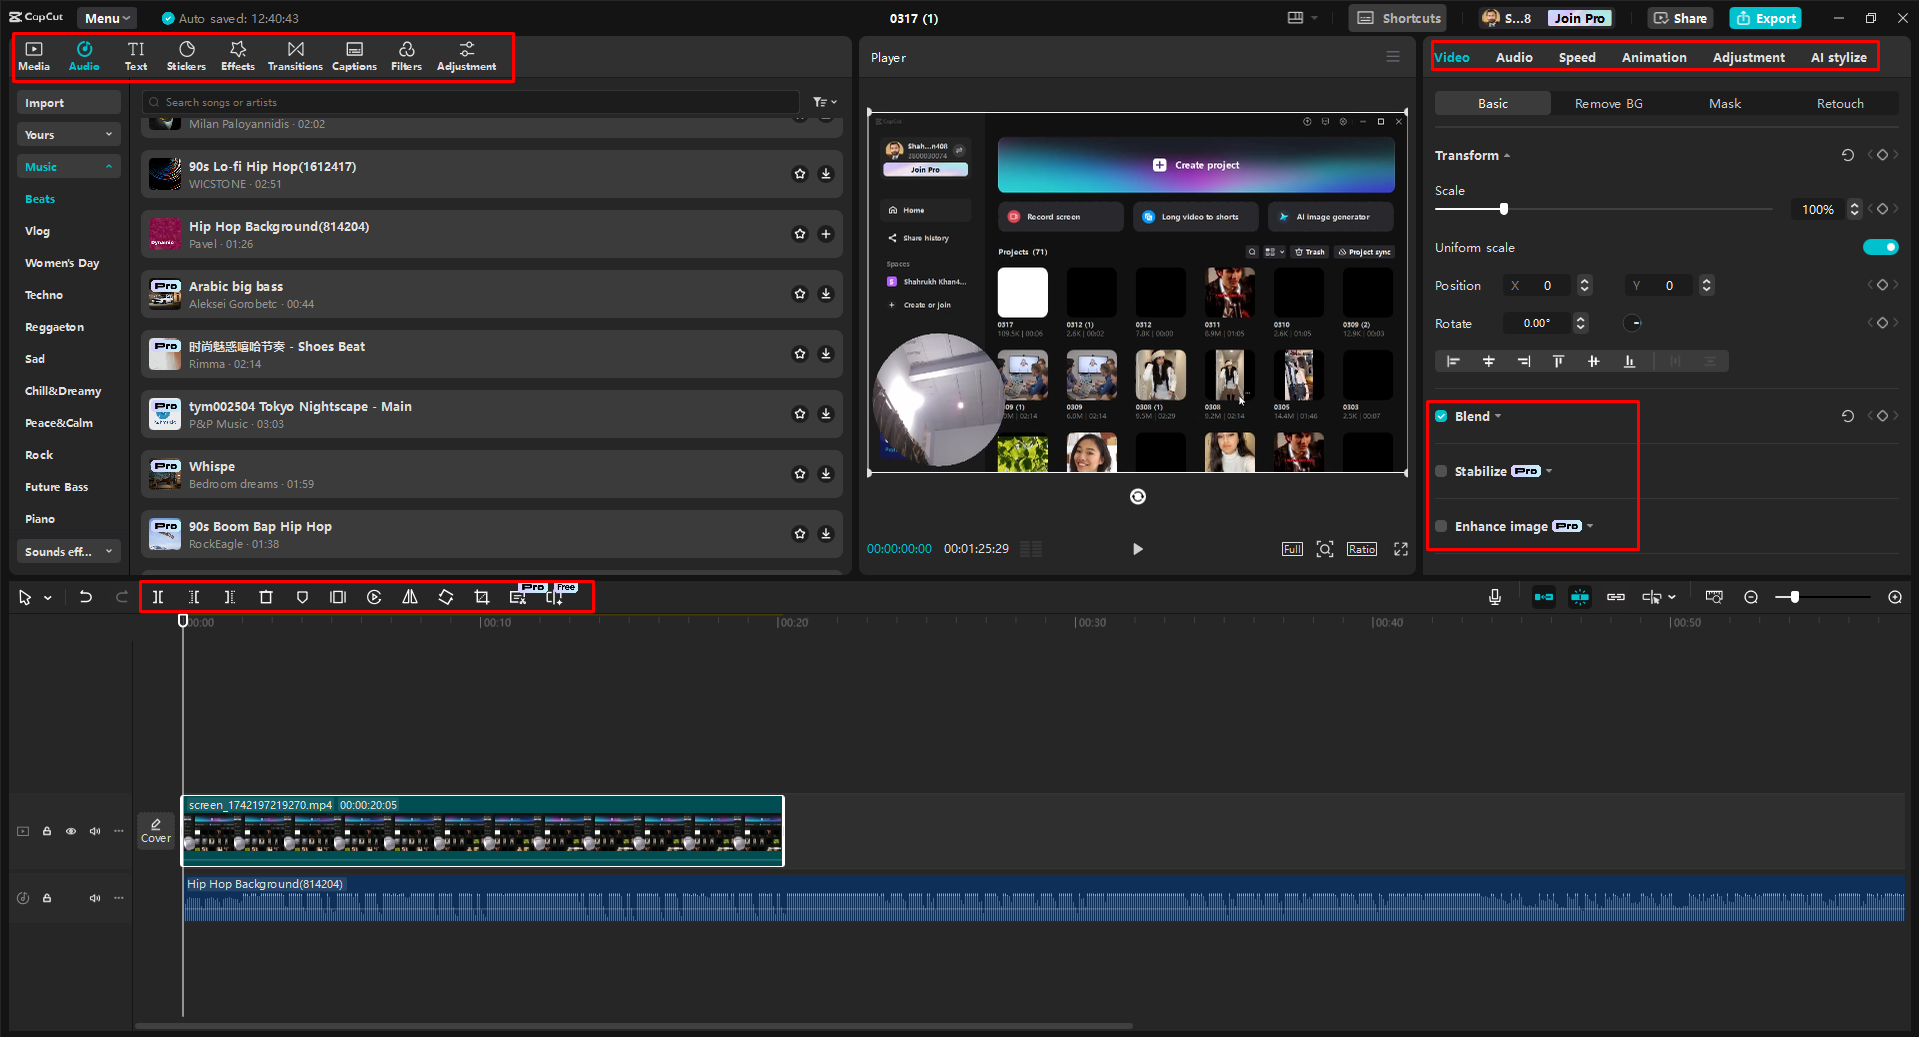
Task: Switch to the Speed tab
Action: tap(1576, 57)
